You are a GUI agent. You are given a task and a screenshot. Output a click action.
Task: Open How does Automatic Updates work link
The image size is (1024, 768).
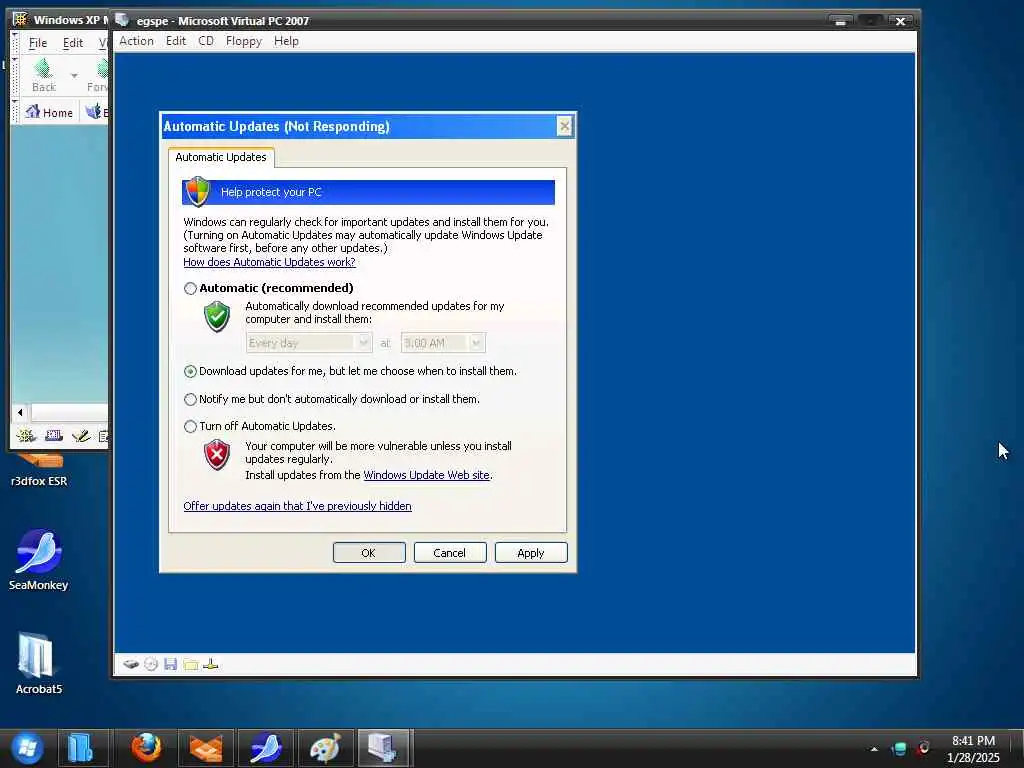pyautogui.click(x=269, y=262)
